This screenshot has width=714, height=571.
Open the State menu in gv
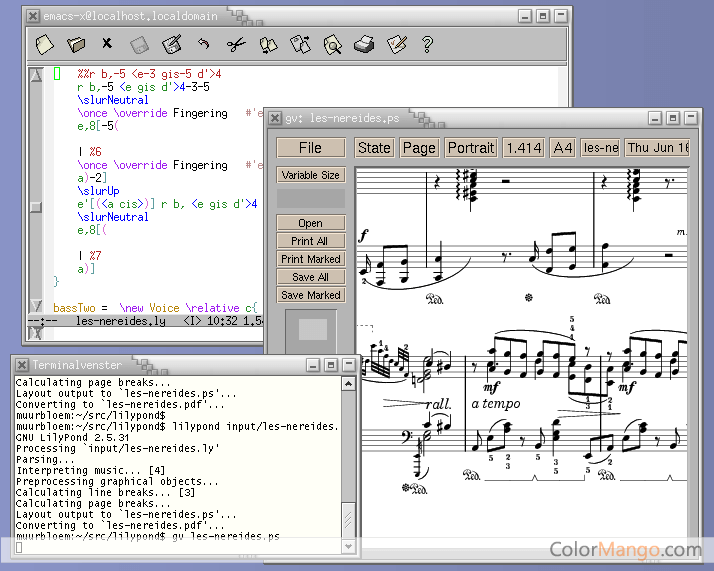[374, 148]
